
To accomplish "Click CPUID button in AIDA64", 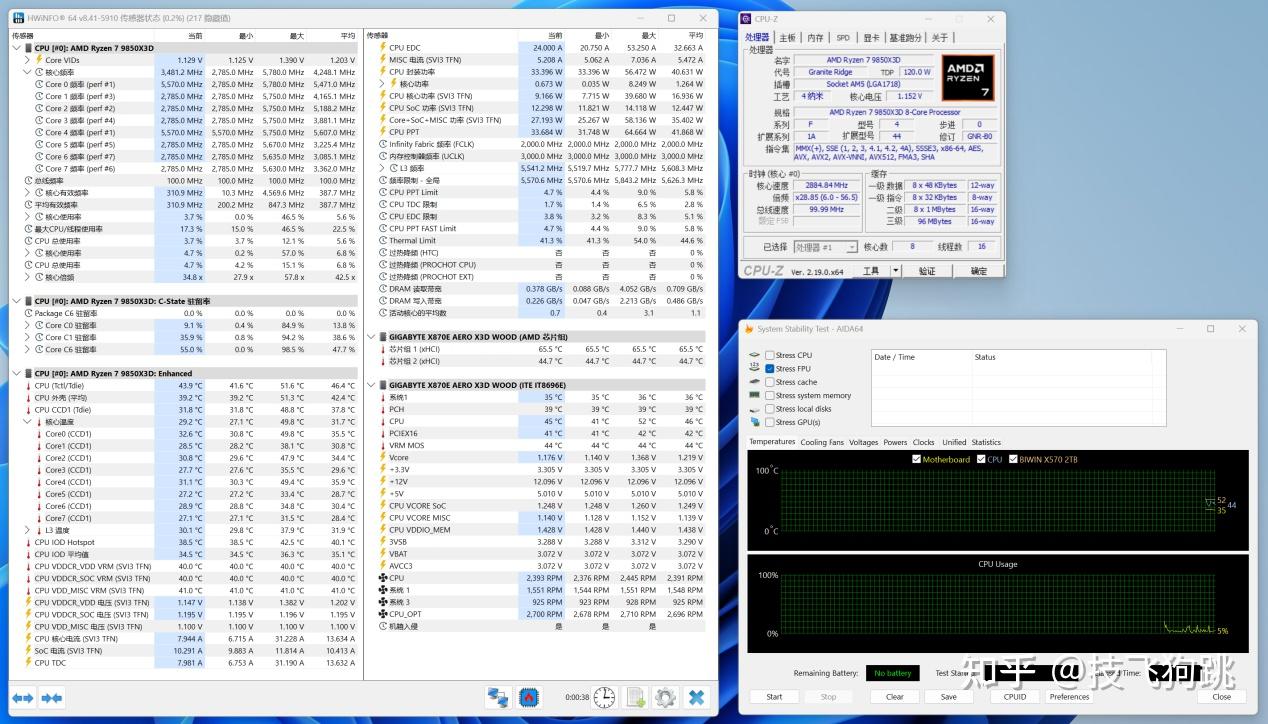I will [1014, 697].
